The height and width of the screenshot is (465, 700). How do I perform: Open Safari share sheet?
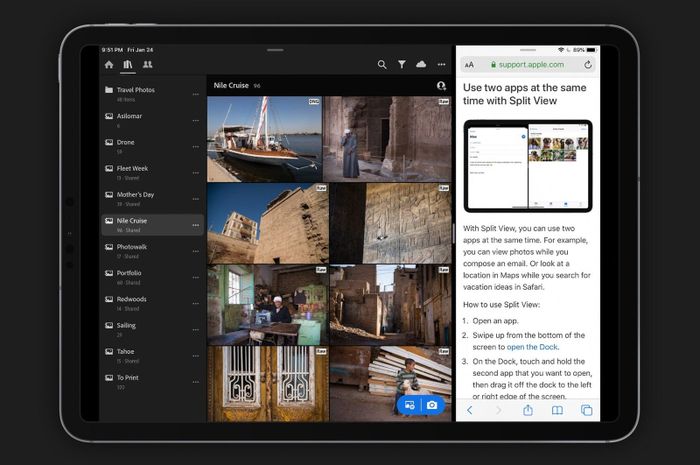click(528, 410)
